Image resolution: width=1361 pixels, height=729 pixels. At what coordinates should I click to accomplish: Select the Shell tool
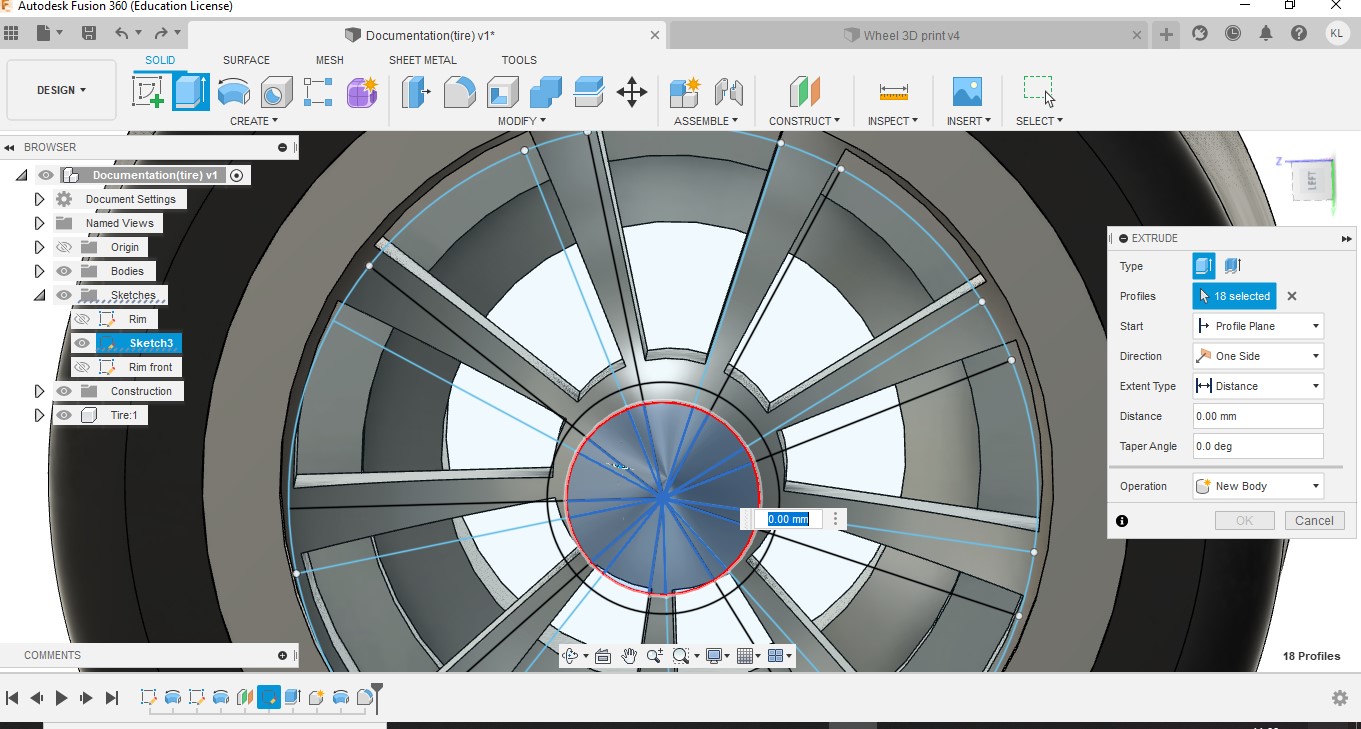click(x=502, y=92)
